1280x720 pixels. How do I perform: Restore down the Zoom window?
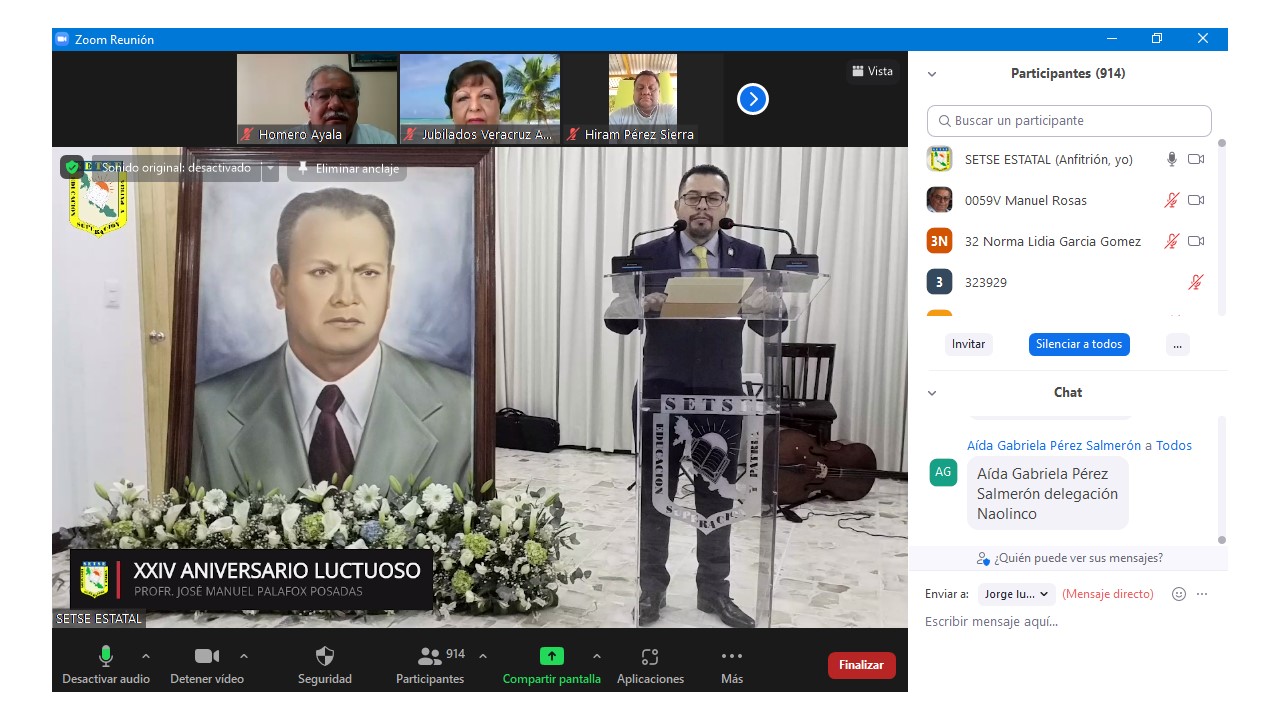[x=1157, y=39]
